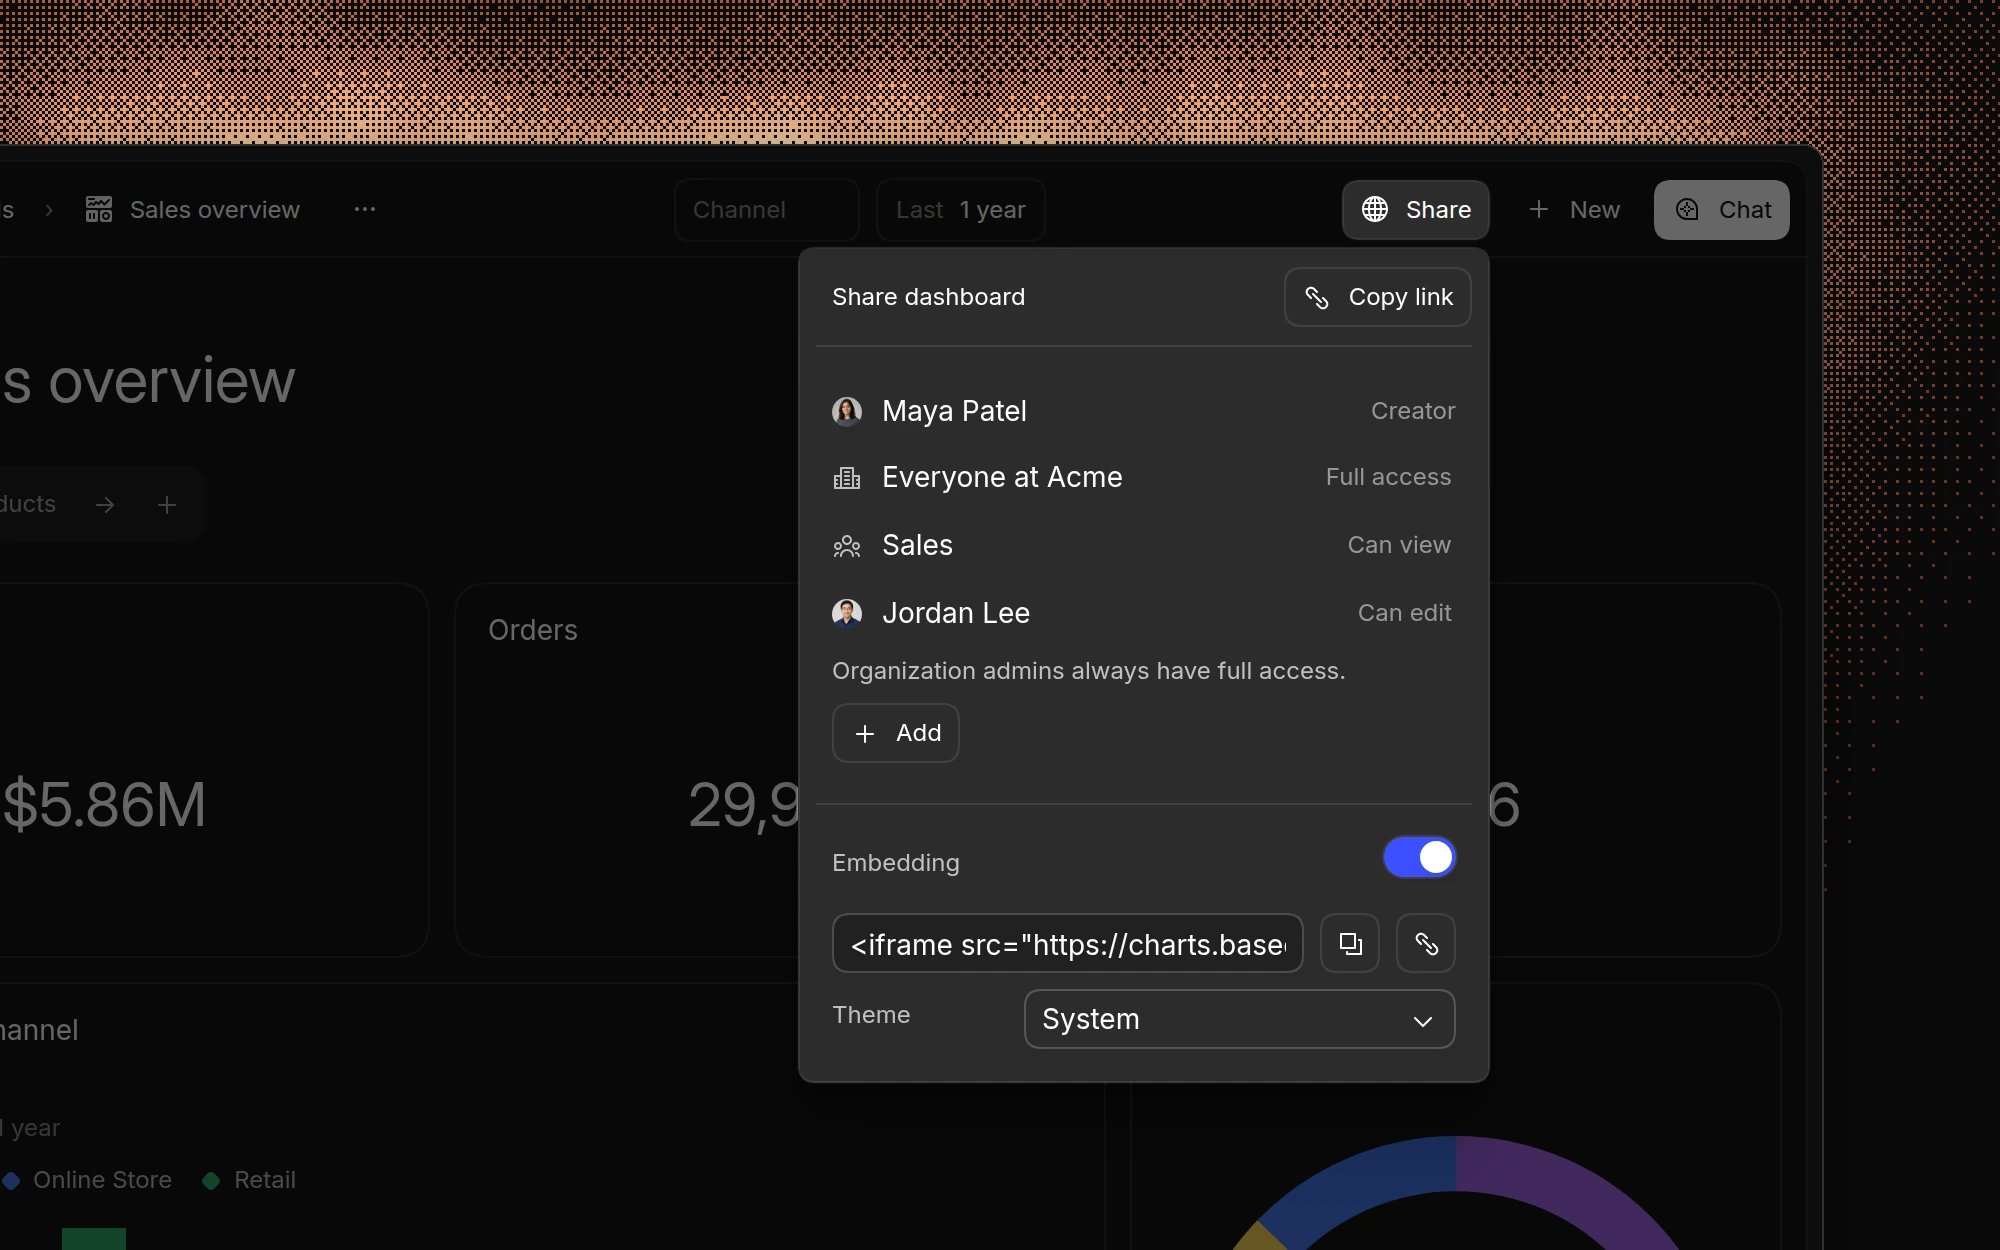Click Jordan Lee's avatar
Screen dimensions: 2000x1250
pyautogui.click(x=847, y=613)
